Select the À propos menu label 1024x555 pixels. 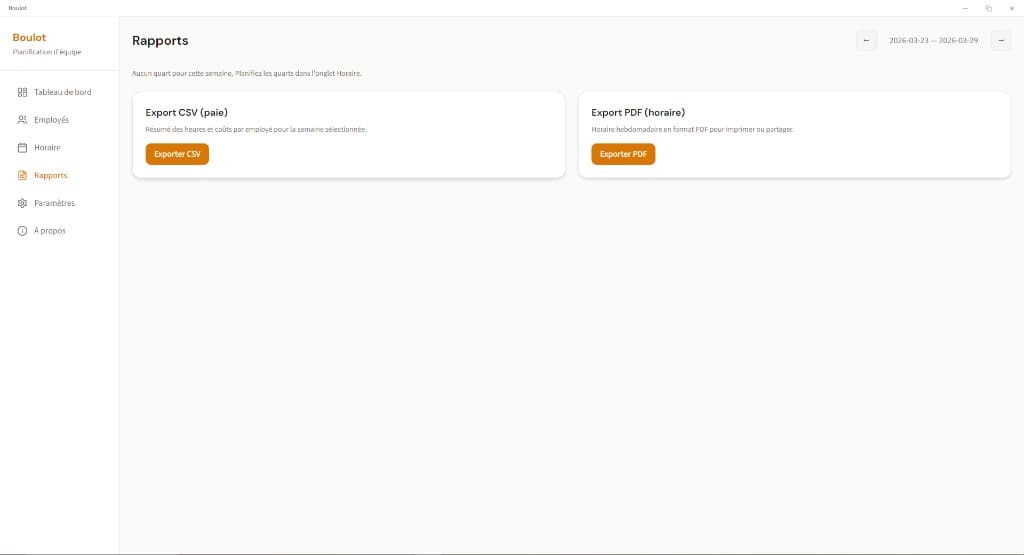tap(50, 231)
